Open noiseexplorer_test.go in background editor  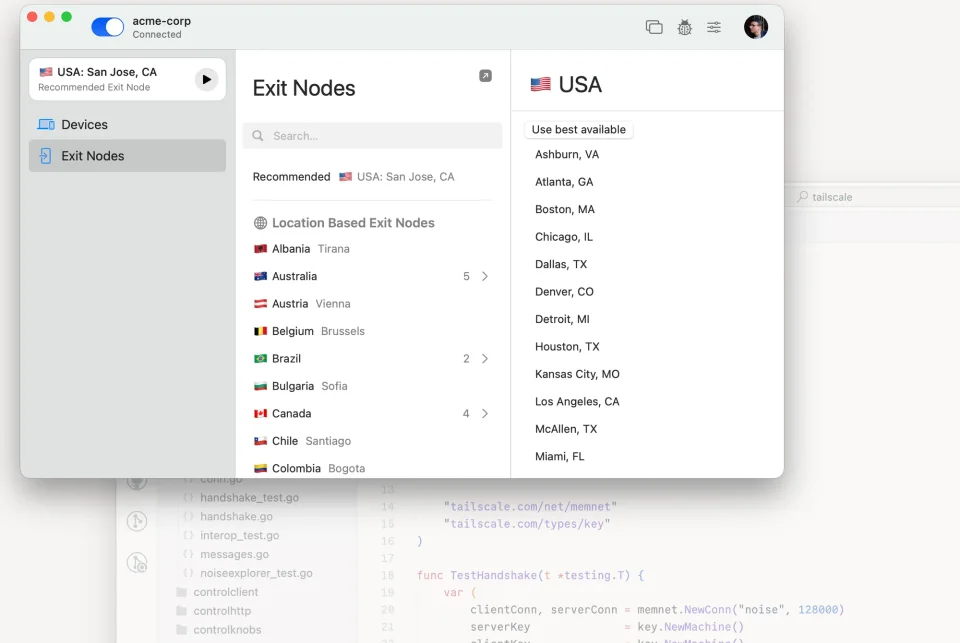coord(256,573)
